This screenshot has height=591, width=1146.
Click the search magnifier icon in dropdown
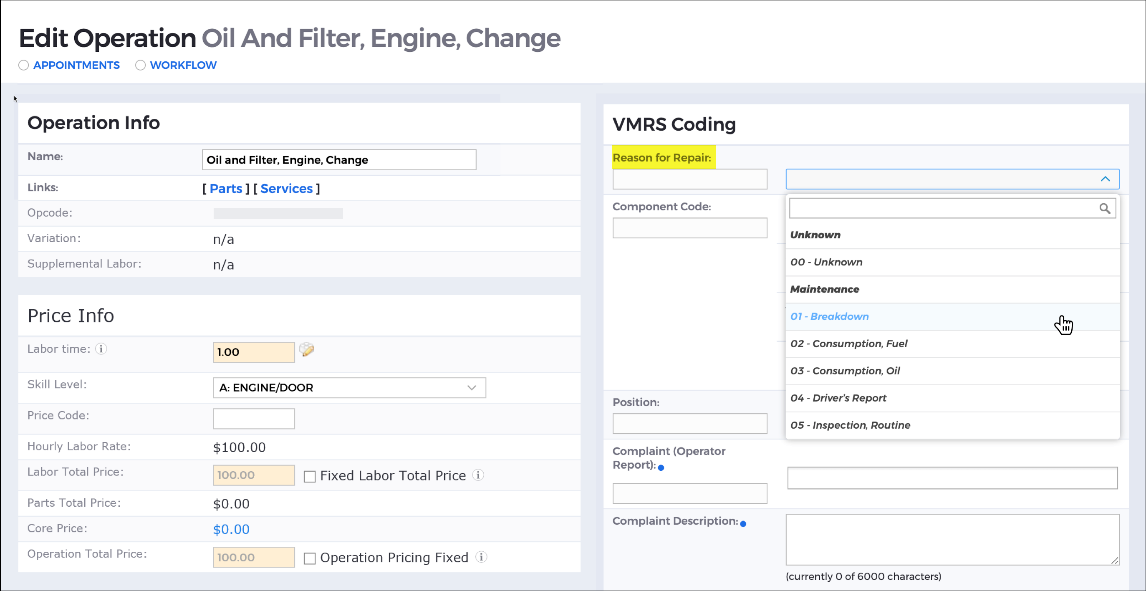point(1105,208)
